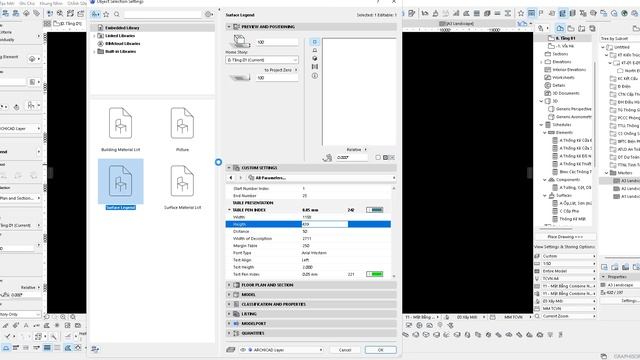
Task: Open the A3 Landscape tab
Action: coord(458,23)
